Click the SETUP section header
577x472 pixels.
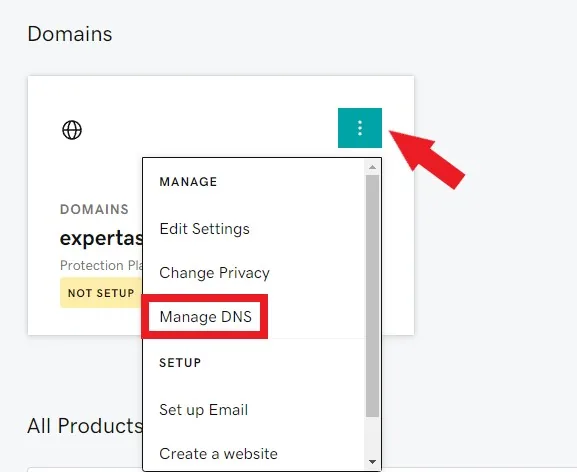click(x=180, y=363)
